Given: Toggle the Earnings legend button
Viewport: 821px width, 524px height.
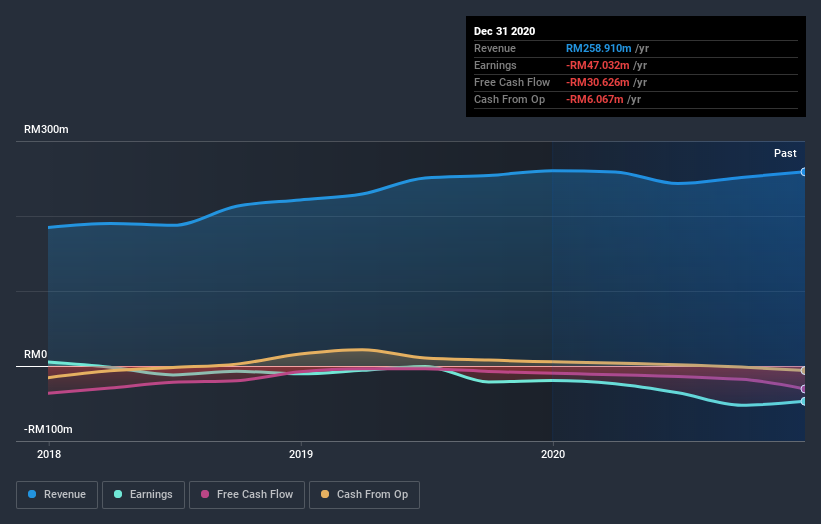Looking at the screenshot, I should pos(143,495).
